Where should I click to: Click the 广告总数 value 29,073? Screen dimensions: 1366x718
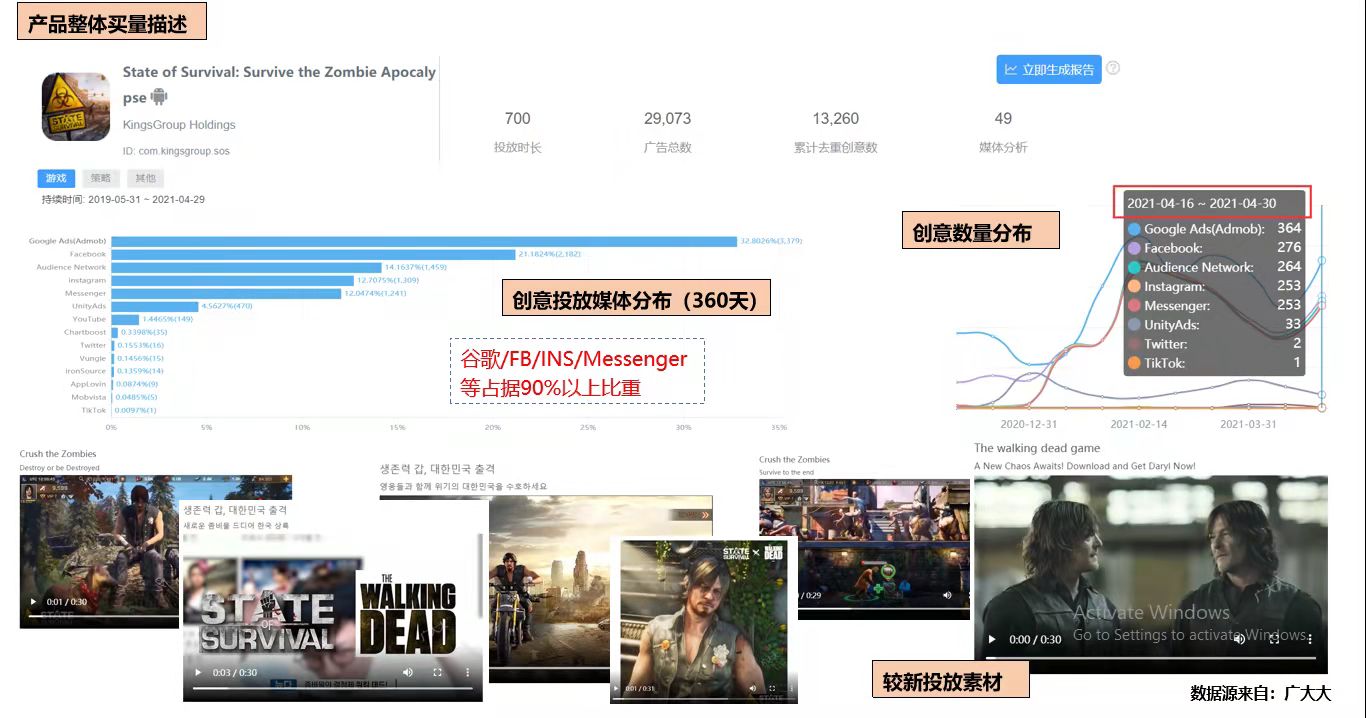(x=667, y=119)
